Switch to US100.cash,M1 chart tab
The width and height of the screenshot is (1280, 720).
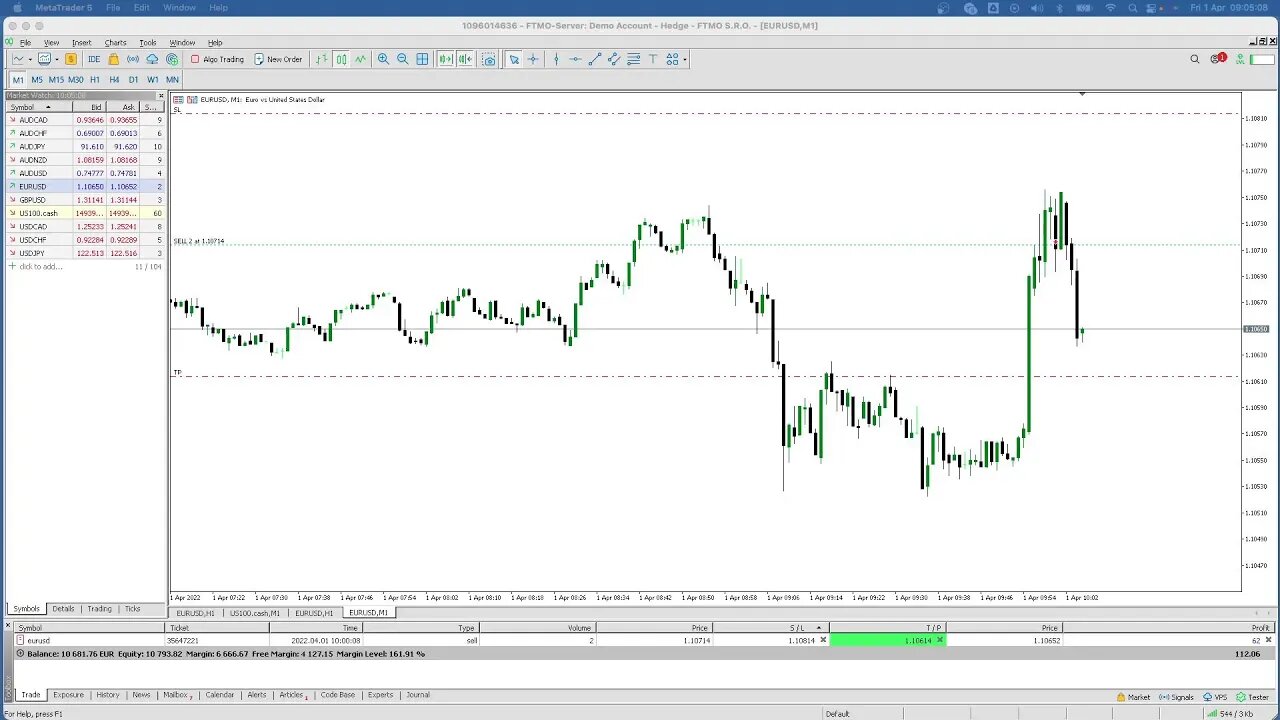(255, 613)
